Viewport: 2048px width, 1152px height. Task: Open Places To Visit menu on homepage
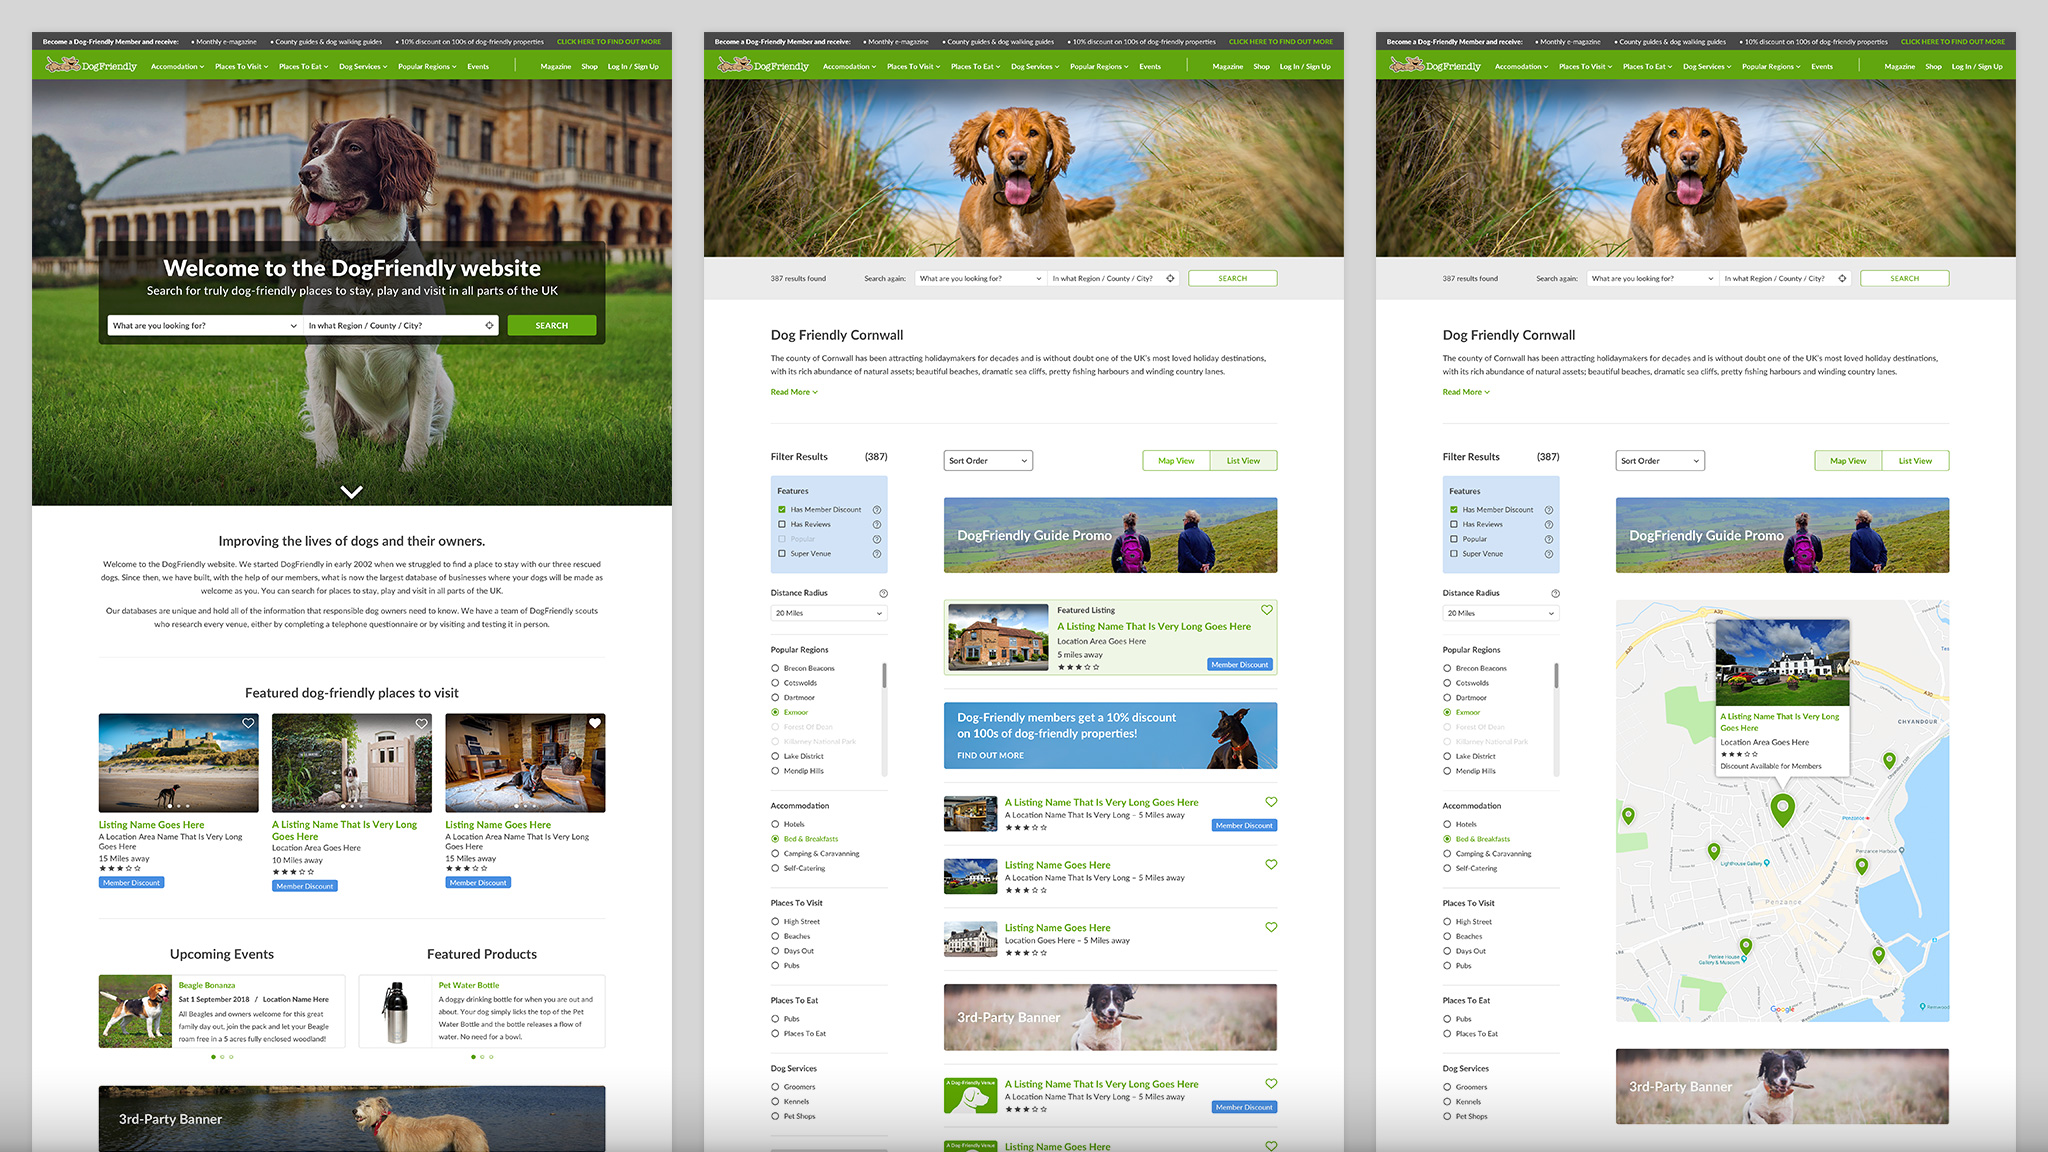(241, 67)
